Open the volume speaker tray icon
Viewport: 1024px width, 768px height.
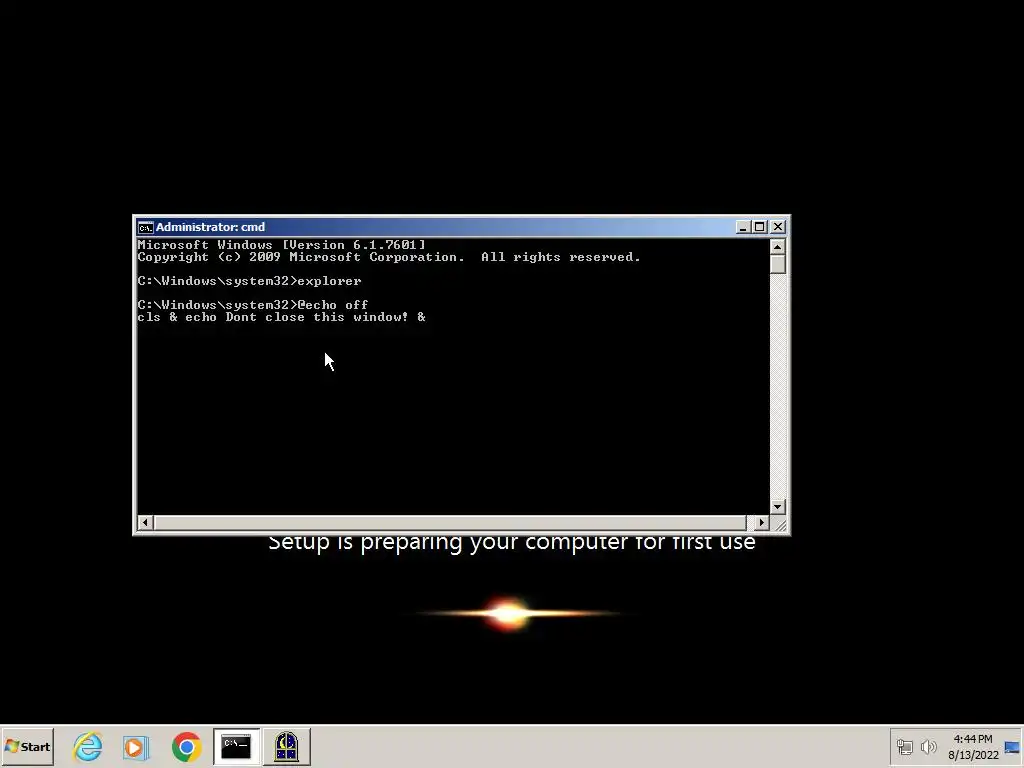pos(928,746)
